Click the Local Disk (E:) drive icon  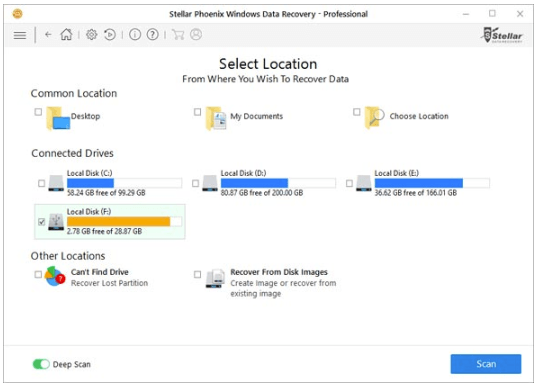pyautogui.click(x=364, y=183)
